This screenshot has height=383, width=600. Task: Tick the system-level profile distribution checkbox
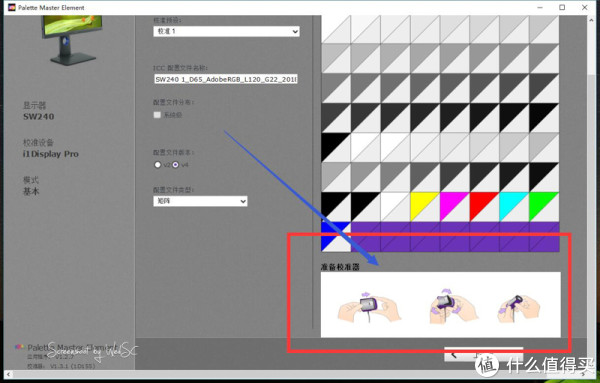(157, 115)
